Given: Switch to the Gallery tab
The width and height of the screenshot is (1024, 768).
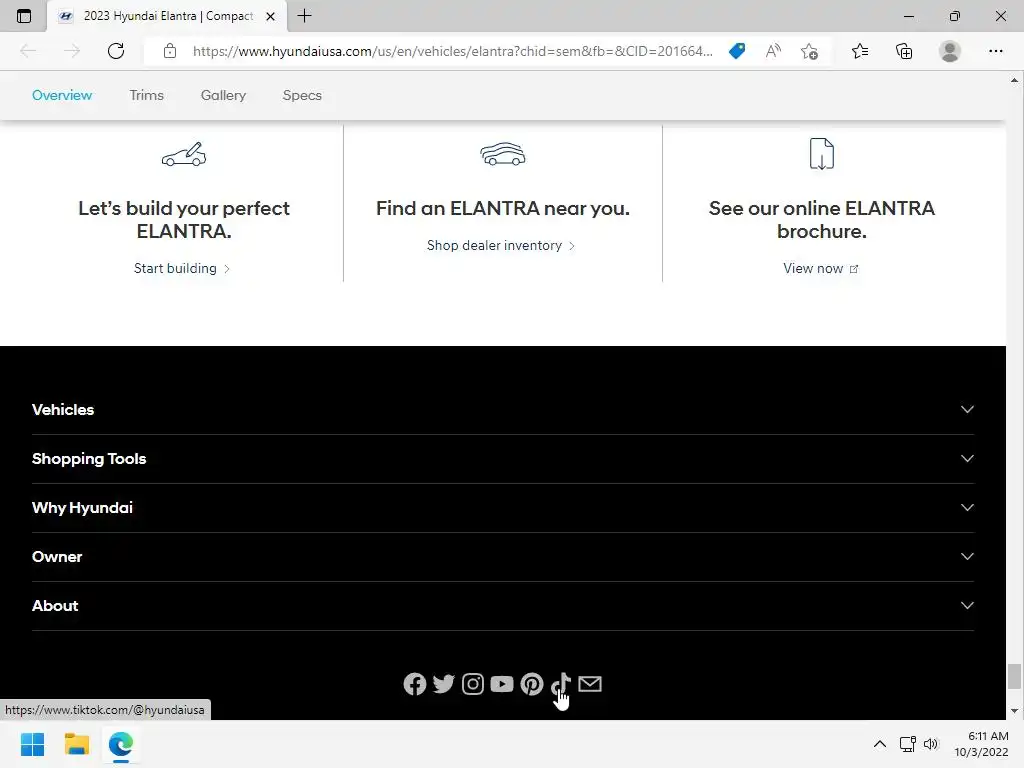Looking at the screenshot, I should (223, 95).
